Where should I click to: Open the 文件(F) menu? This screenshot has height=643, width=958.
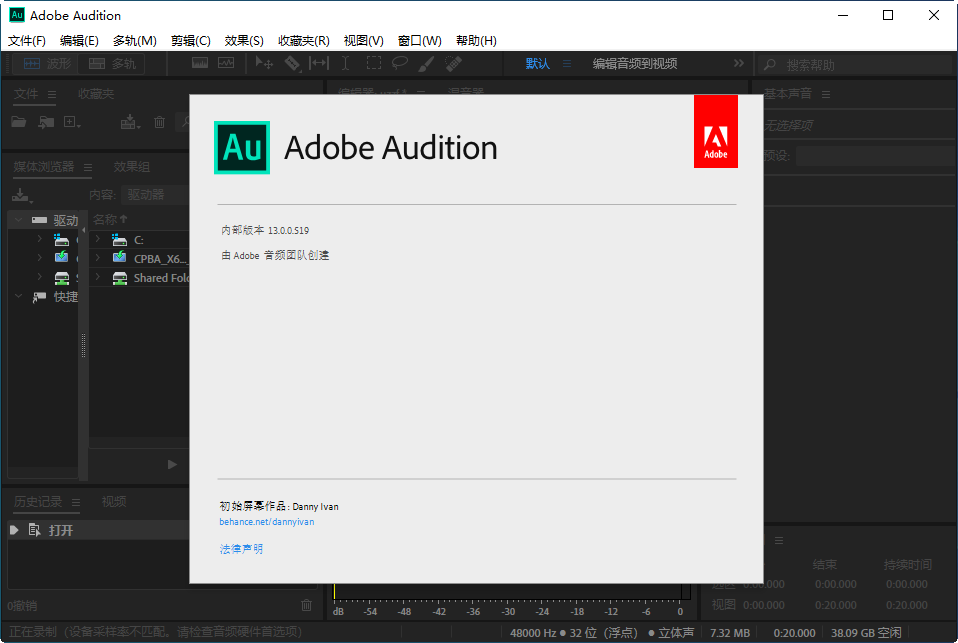pyautogui.click(x=26, y=41)
